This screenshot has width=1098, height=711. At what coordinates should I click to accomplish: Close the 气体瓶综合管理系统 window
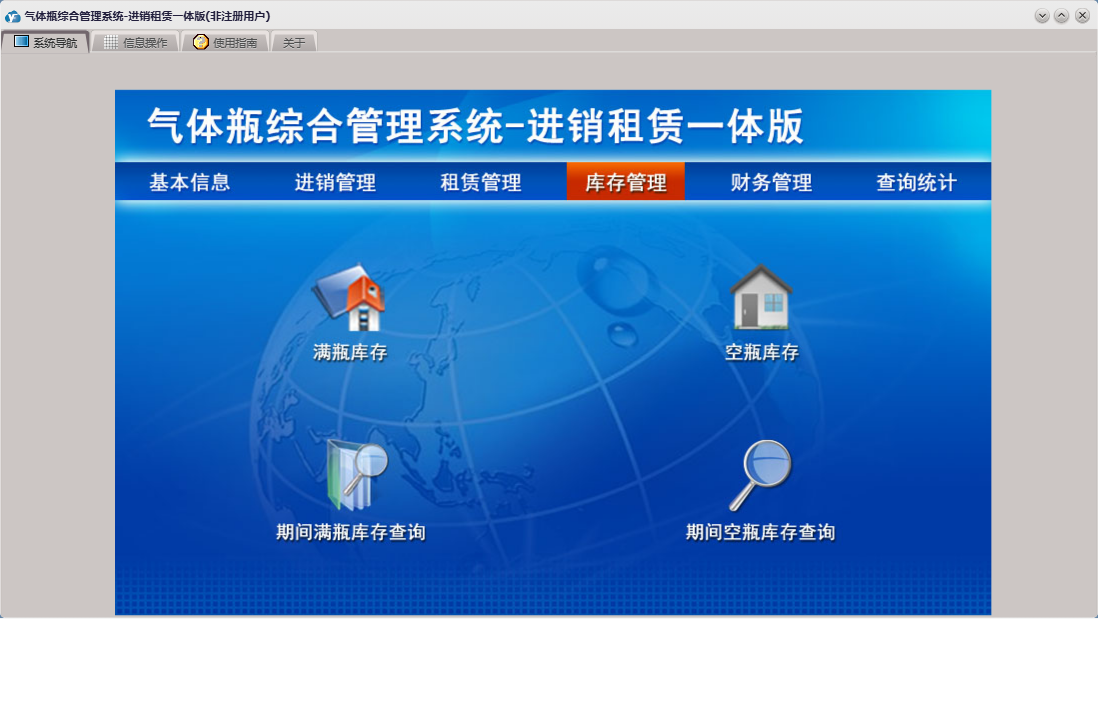click(x=1082, y=16)
